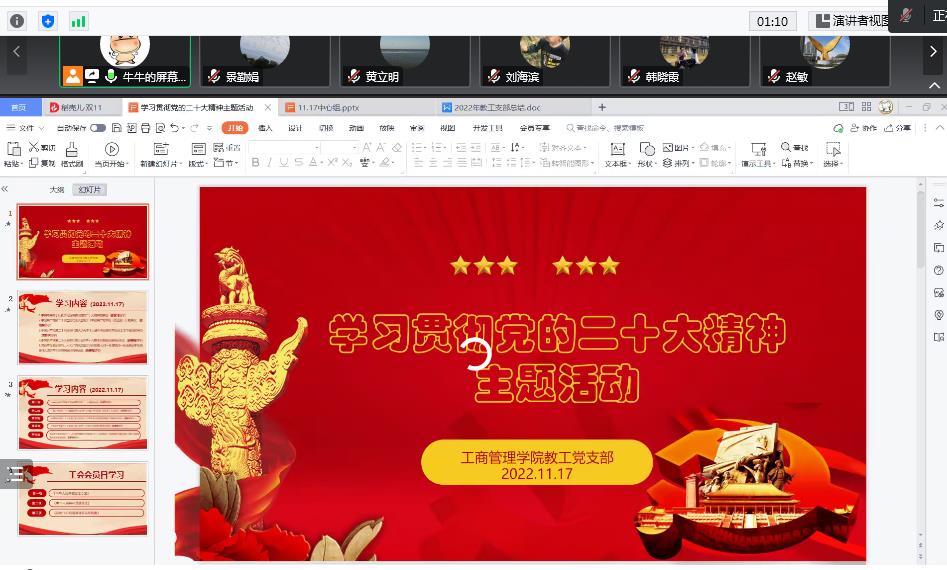Expand the File (文件) menu
This screenshot has width=947, height=570.
[26, 128]
